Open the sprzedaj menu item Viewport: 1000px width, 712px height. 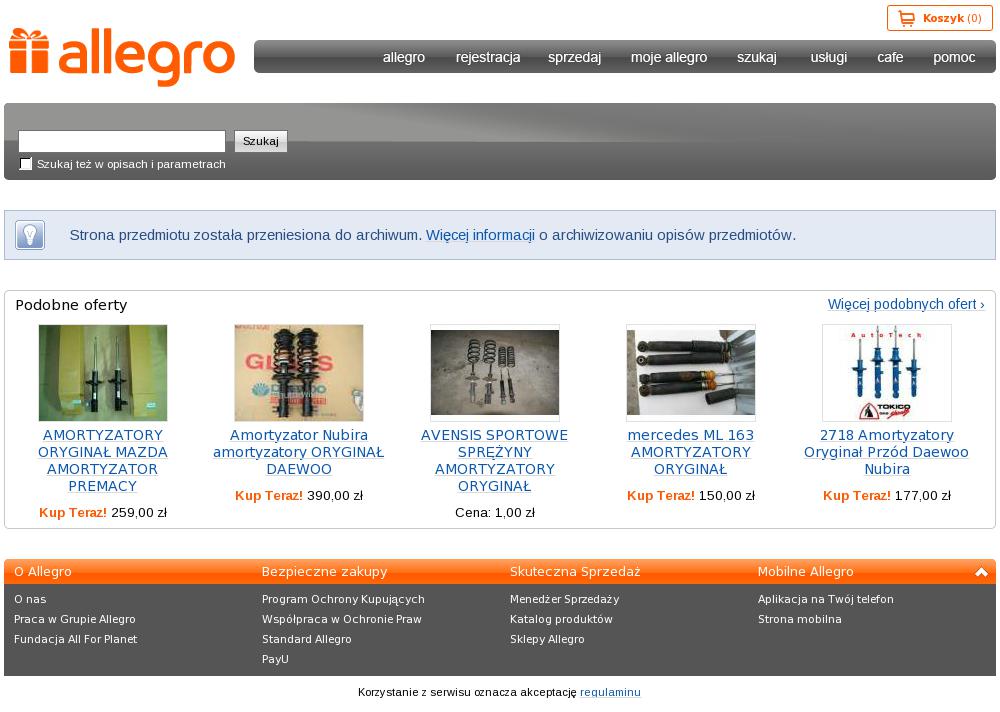574,57
